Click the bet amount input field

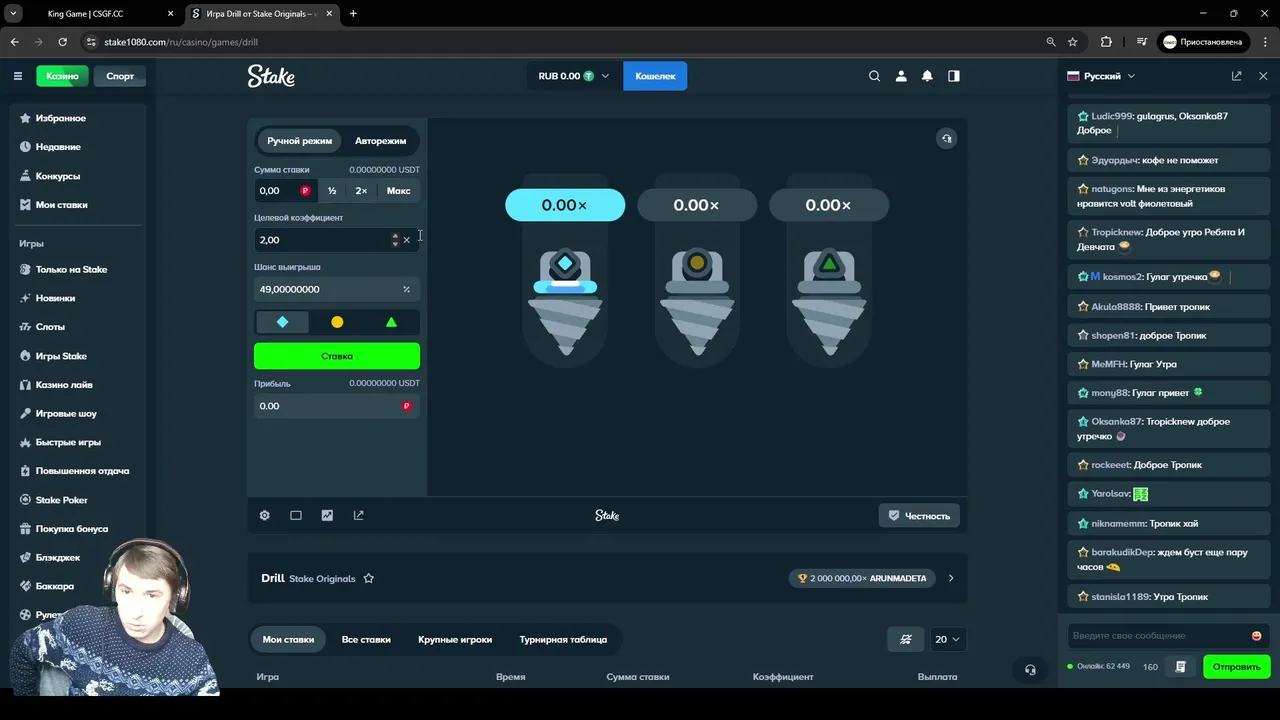(285, 191)
